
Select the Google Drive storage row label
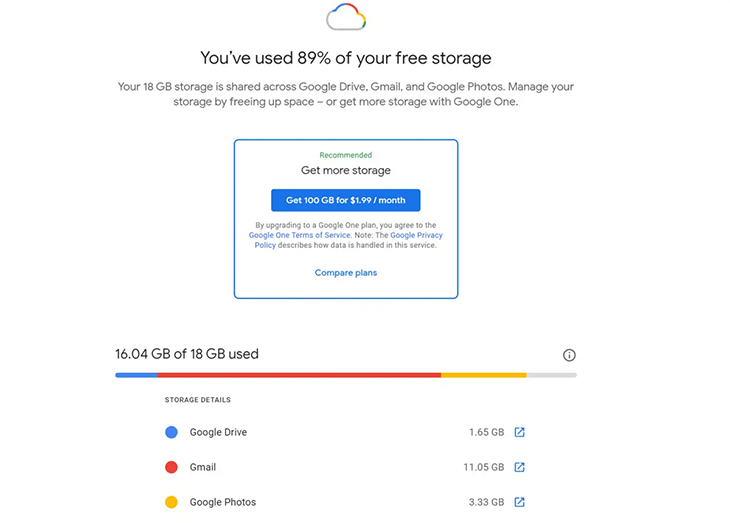tap(218, 432)
